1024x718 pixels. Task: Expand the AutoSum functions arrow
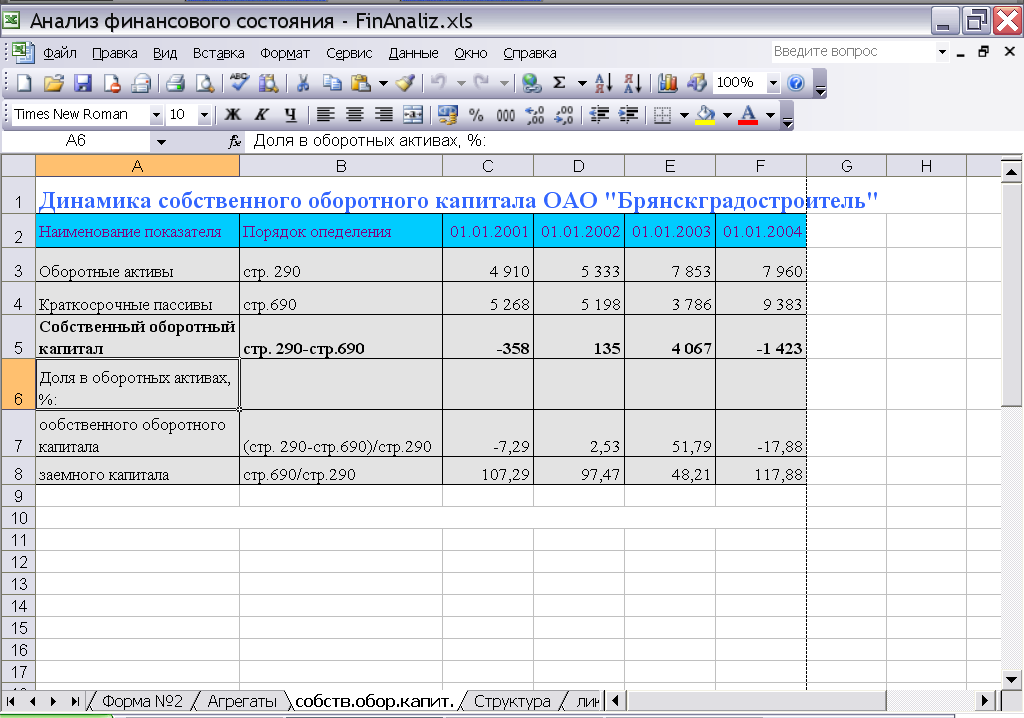(582, 83)
